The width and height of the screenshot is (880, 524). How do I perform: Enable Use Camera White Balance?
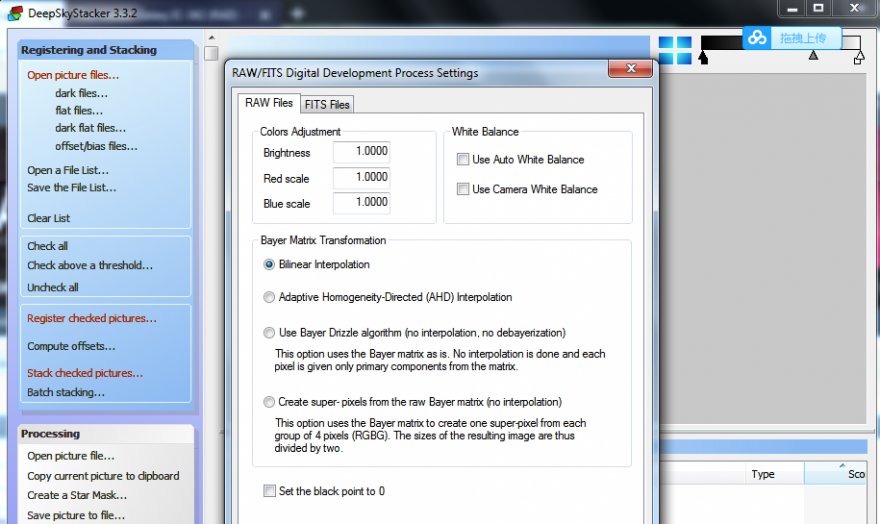[x=463, y=189]
